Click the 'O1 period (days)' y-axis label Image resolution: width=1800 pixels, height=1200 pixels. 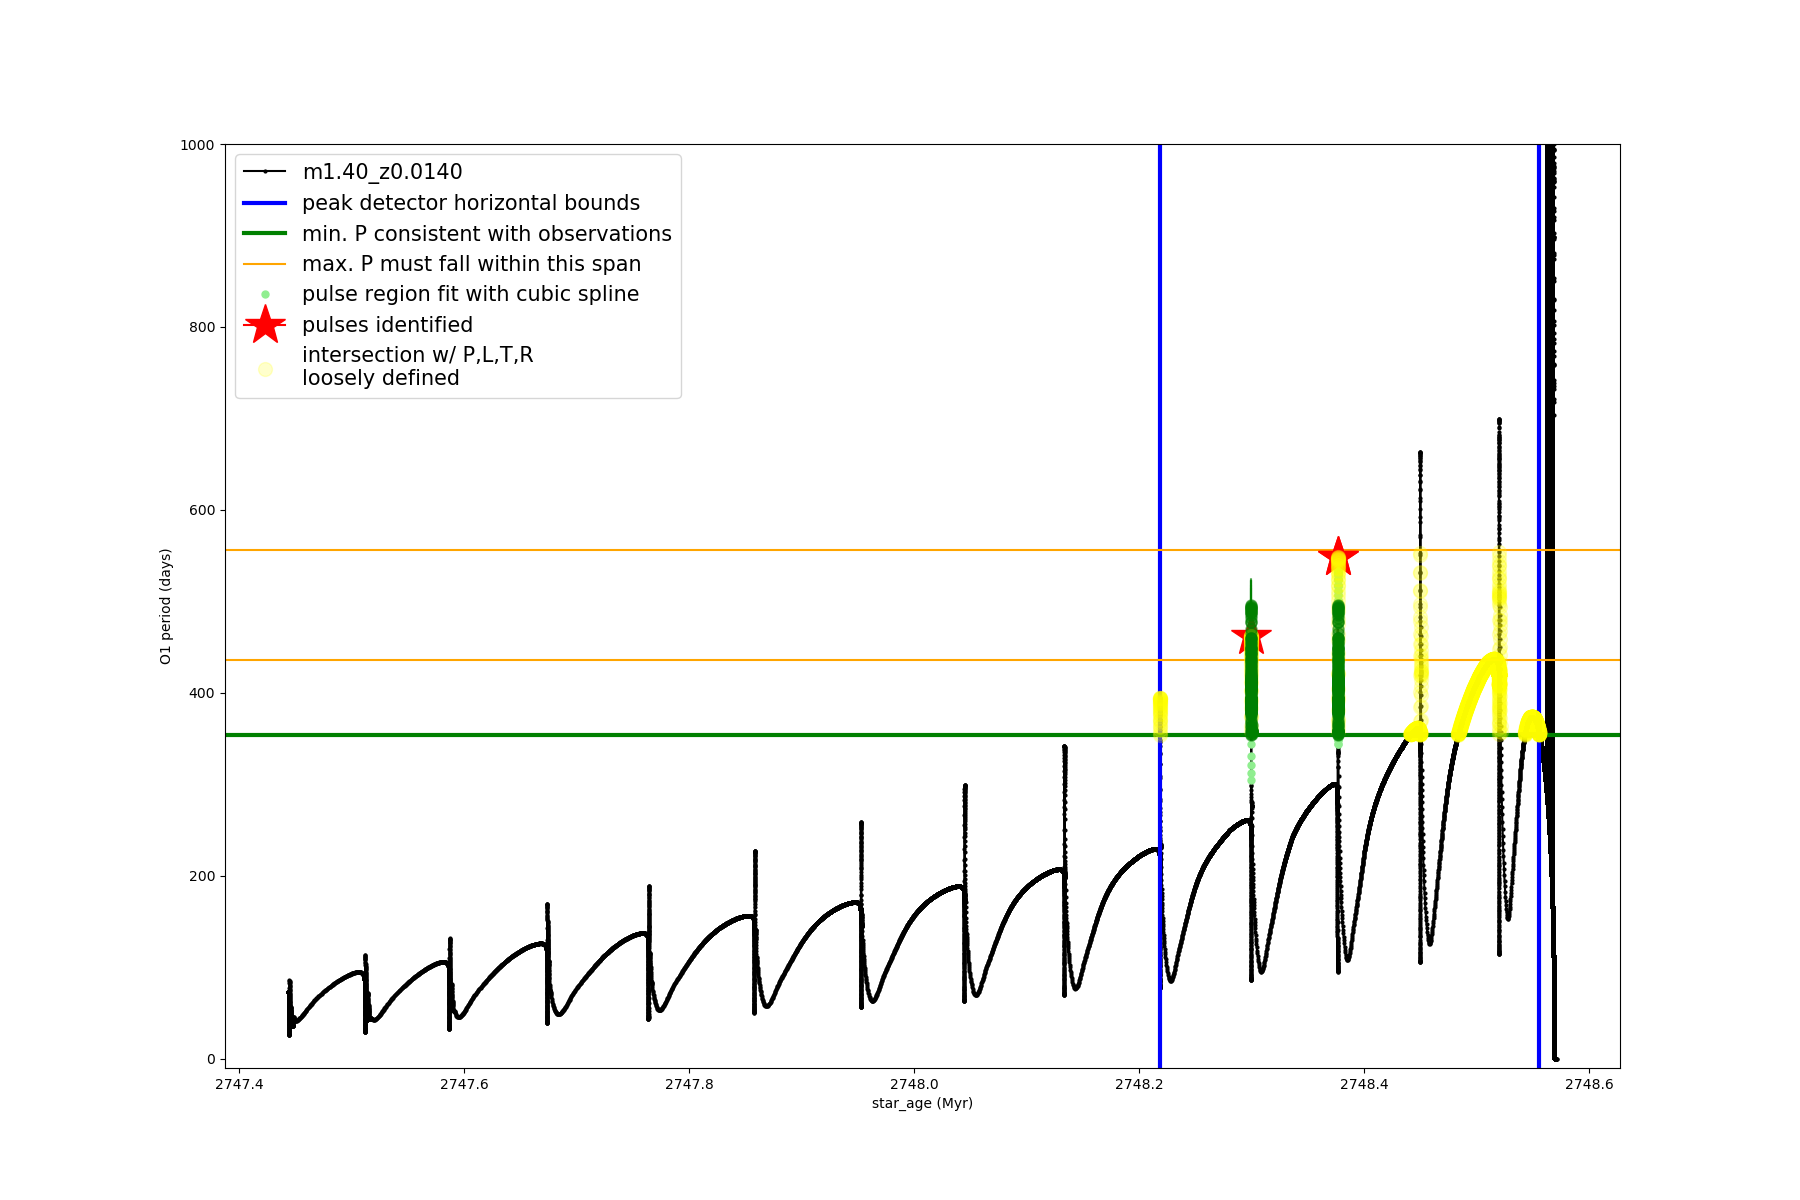tap(166, 606)
